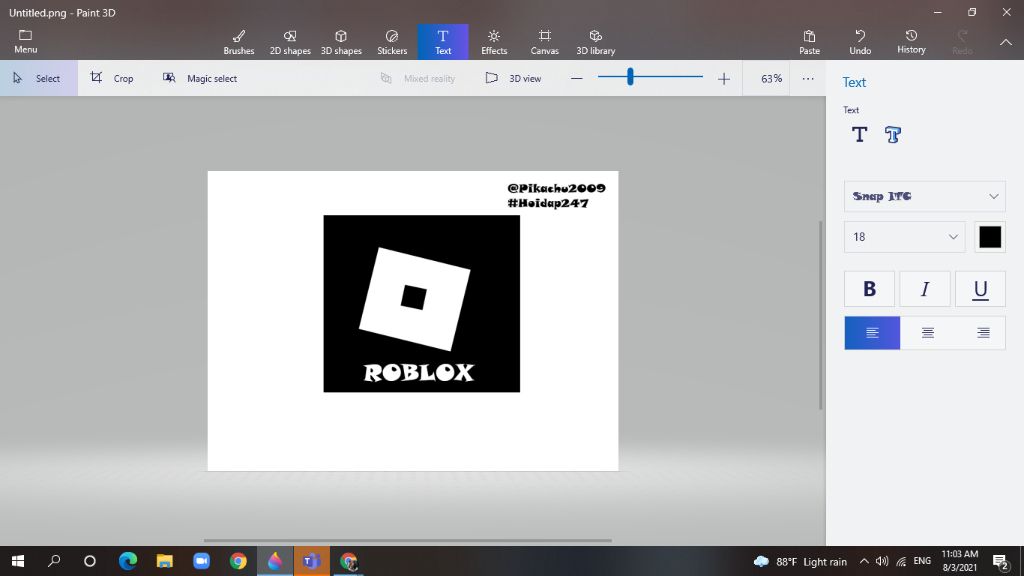
Task: Open network settings in system tray
Action: [x=901, y=562]
